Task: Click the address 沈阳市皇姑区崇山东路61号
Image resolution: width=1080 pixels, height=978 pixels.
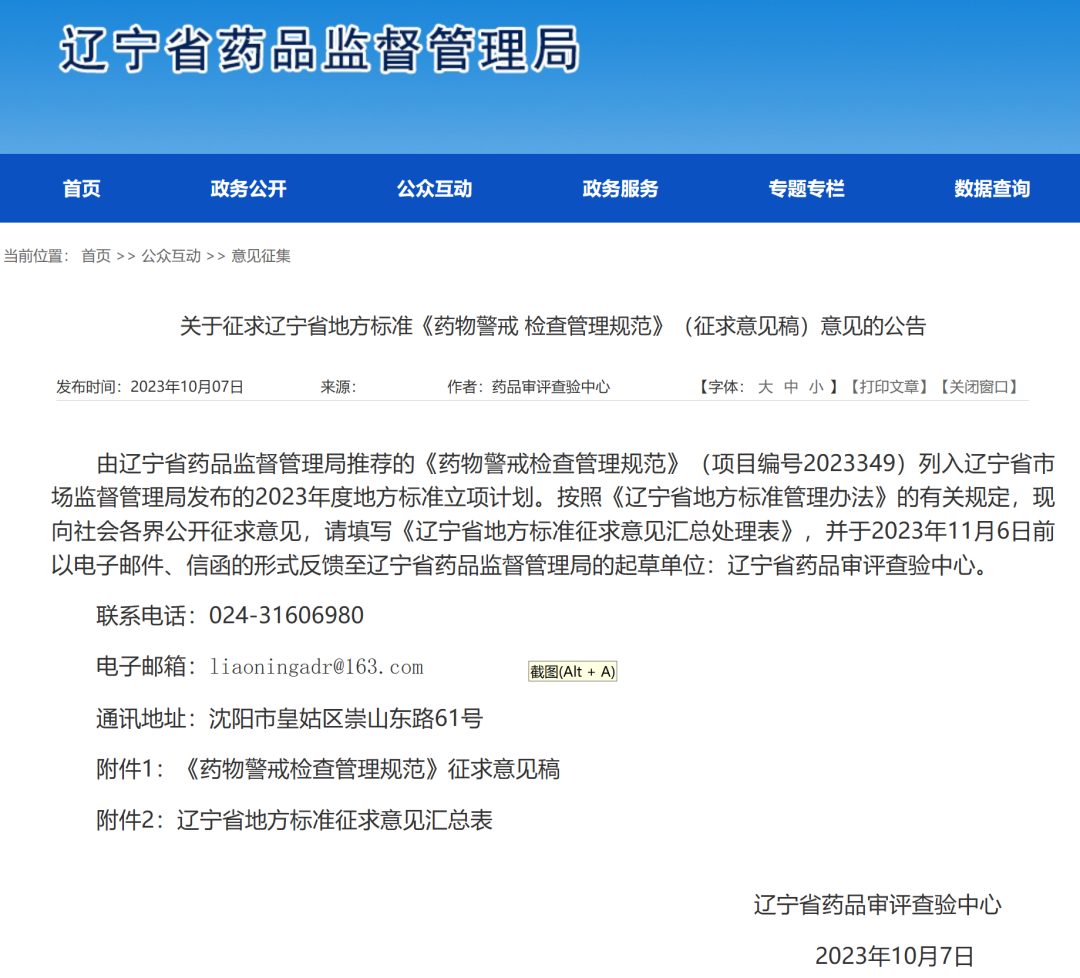Action: (346, 718)
